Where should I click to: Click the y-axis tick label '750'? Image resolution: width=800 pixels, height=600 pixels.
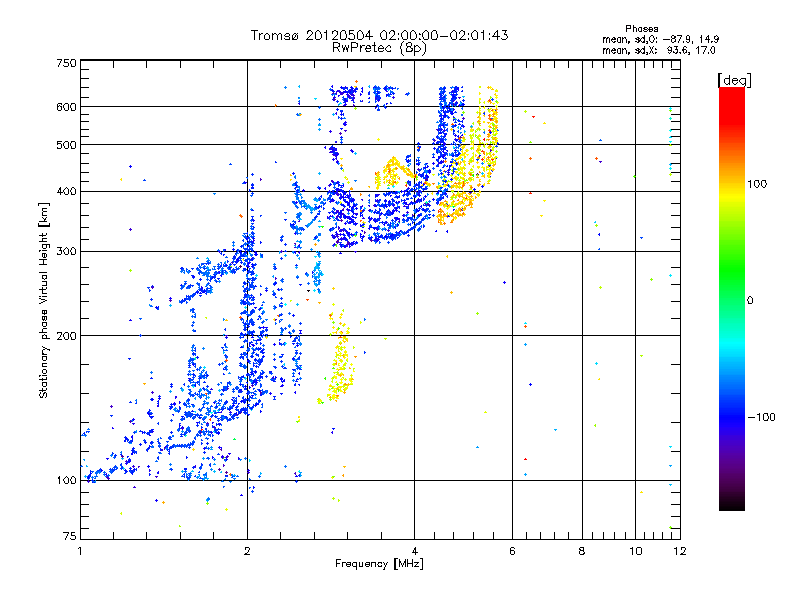(66, 63)
